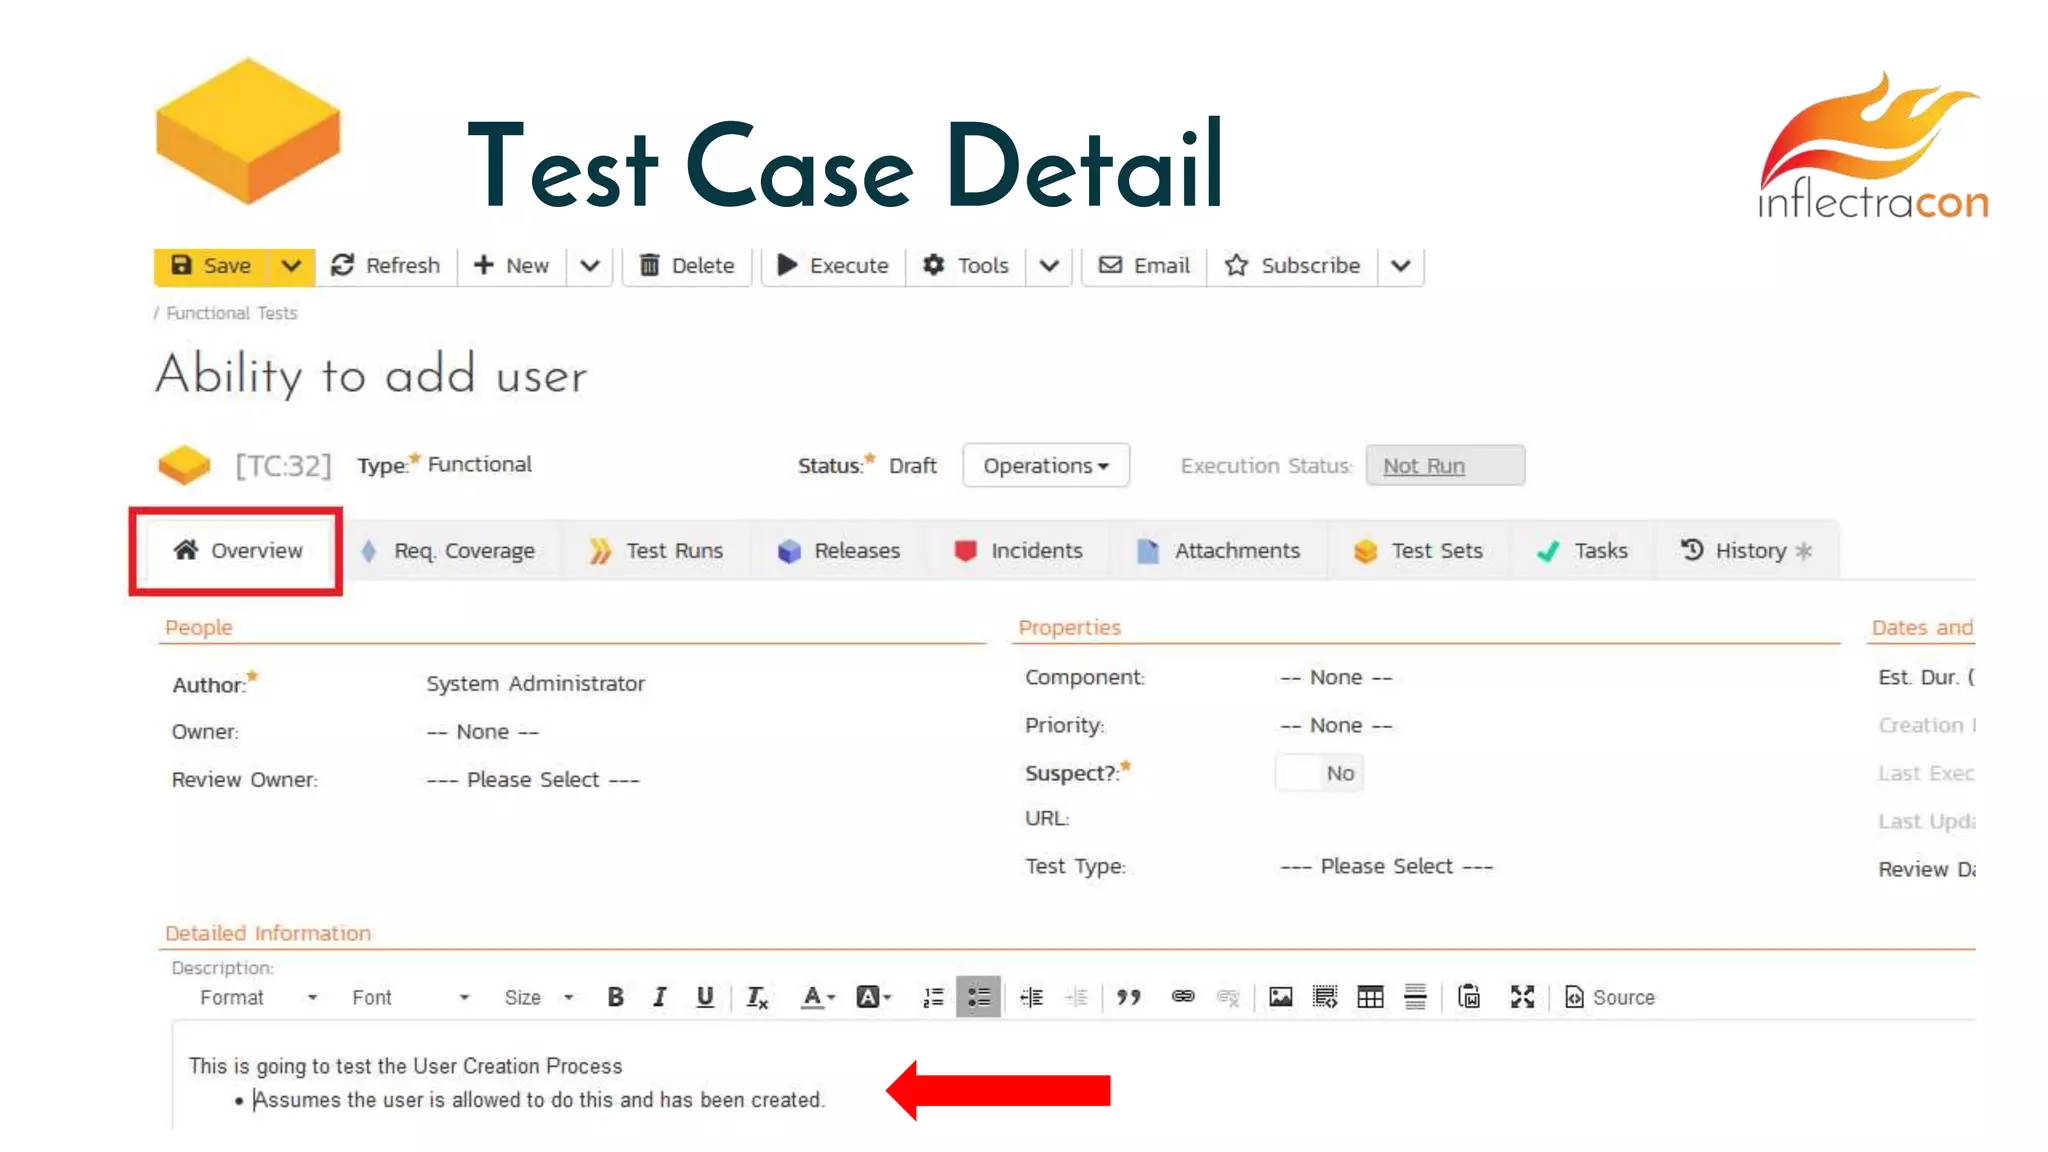Click the TC:32 test case icon
The height and width of the screenshot is (1152, 2048).
[184, 465]
